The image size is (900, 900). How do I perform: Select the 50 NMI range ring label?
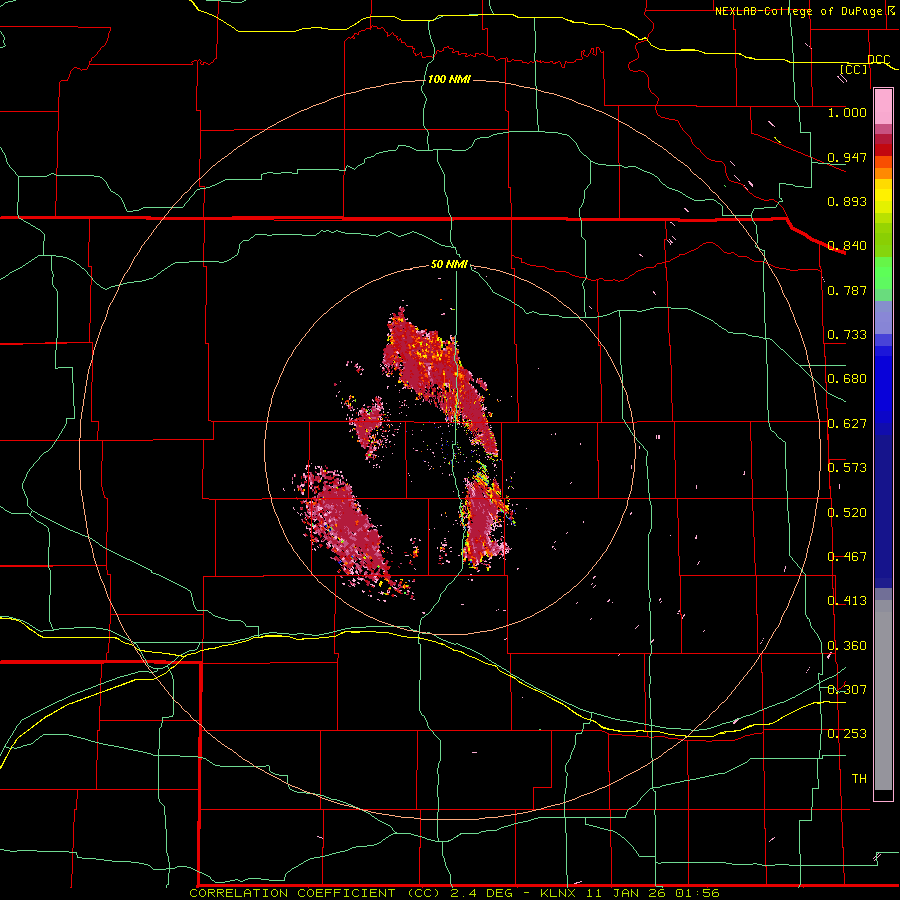(x=449, y=265)
